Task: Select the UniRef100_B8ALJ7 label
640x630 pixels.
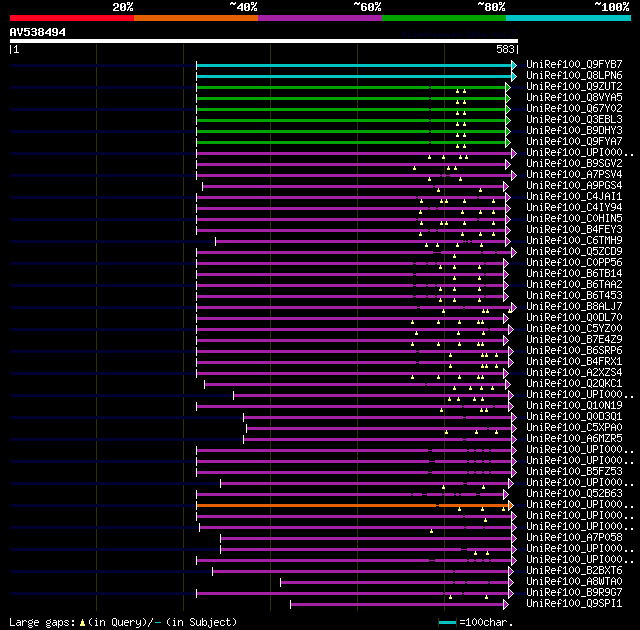Action: click(x=574, y=307)
